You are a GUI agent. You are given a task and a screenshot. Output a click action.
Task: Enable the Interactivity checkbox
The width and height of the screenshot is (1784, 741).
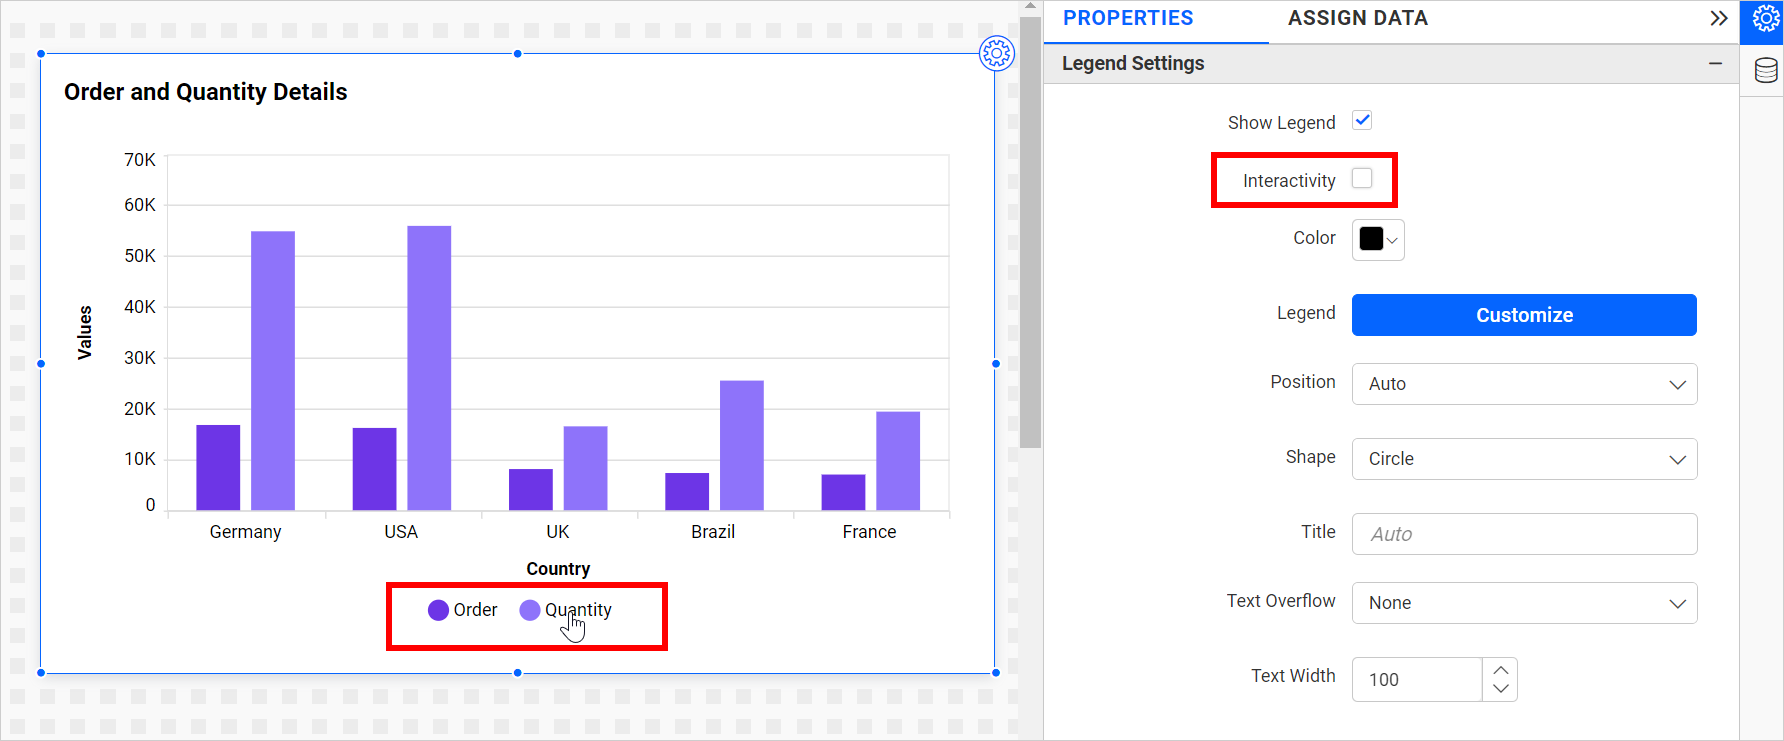tap(1362, 179)
